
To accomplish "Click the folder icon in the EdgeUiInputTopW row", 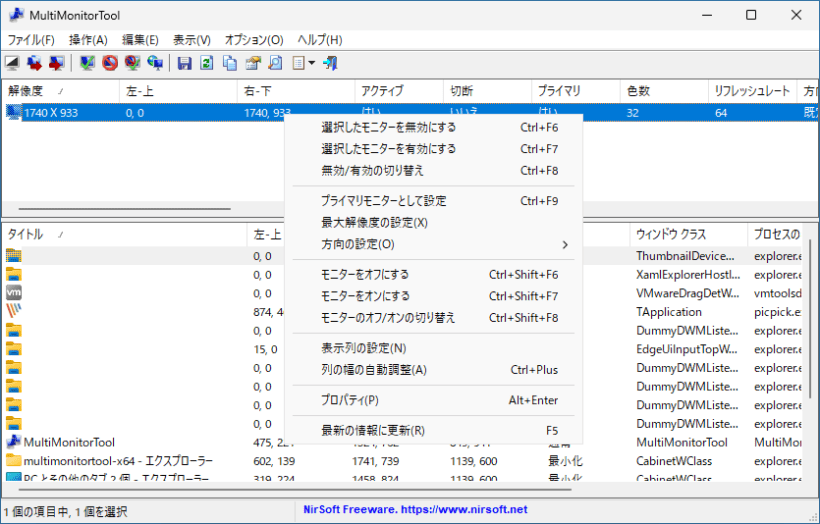I will (14, 349).
